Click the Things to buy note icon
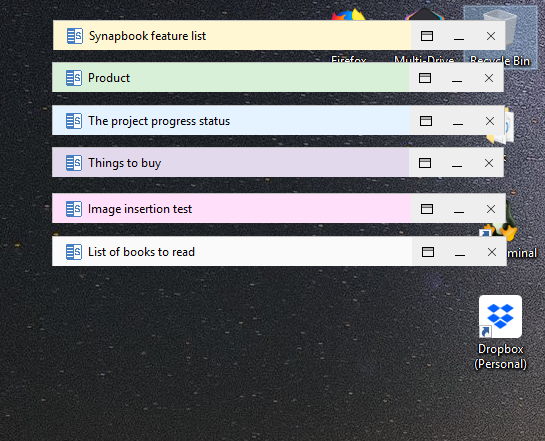545x441 pixels. coord(74,163)
